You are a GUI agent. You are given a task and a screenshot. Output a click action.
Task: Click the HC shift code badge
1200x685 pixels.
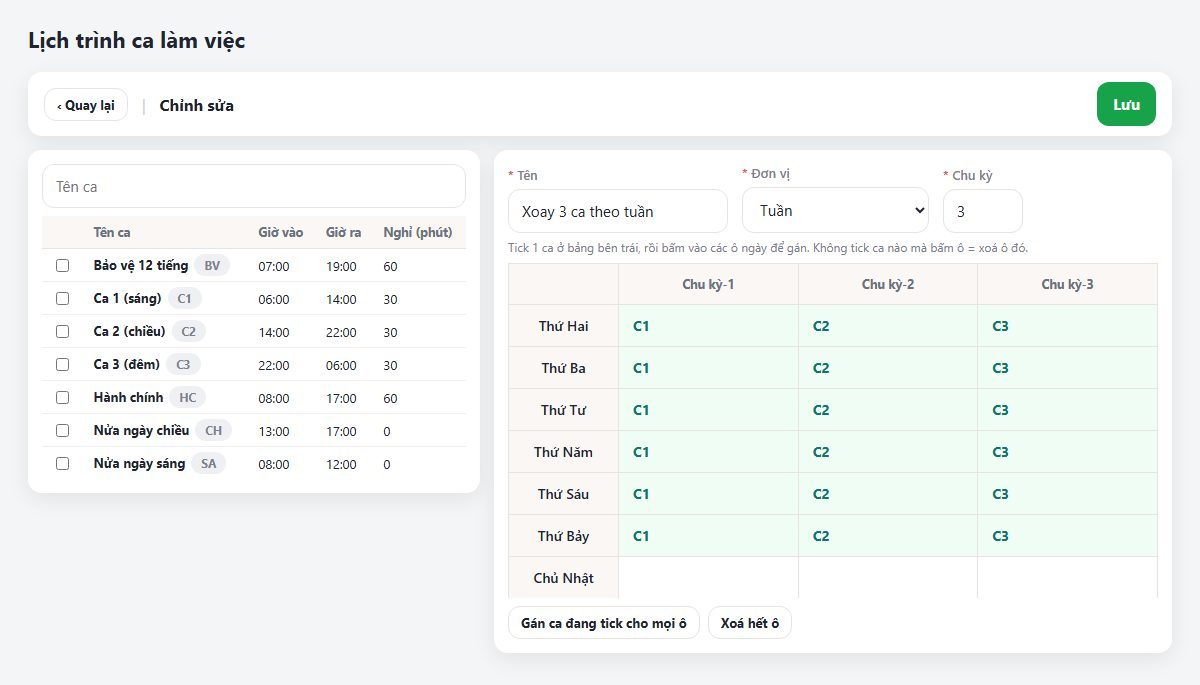pos(187,398)
